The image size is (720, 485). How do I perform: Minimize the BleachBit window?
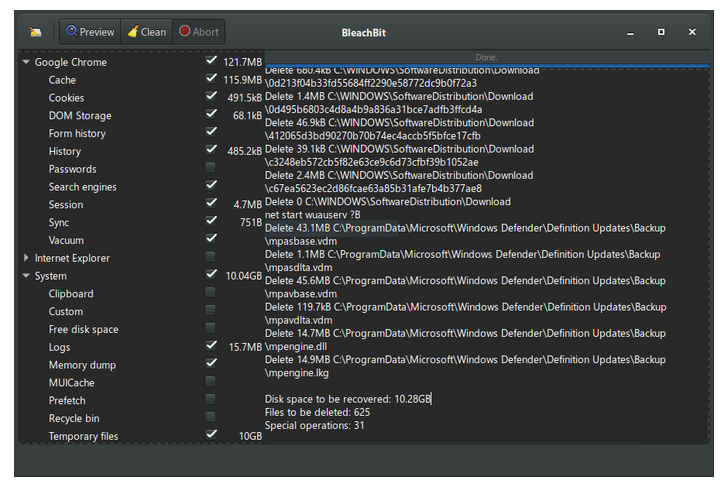coord(630,33)
